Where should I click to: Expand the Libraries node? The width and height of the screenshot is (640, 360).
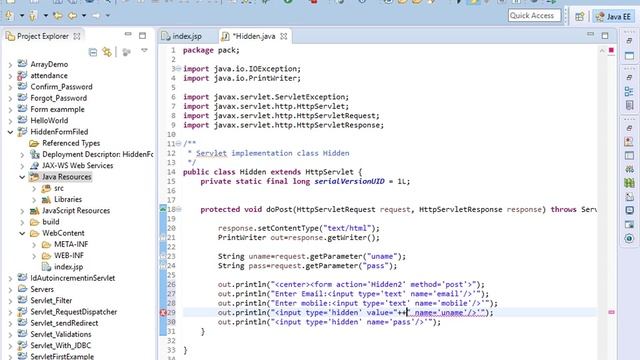pos(34,200)
